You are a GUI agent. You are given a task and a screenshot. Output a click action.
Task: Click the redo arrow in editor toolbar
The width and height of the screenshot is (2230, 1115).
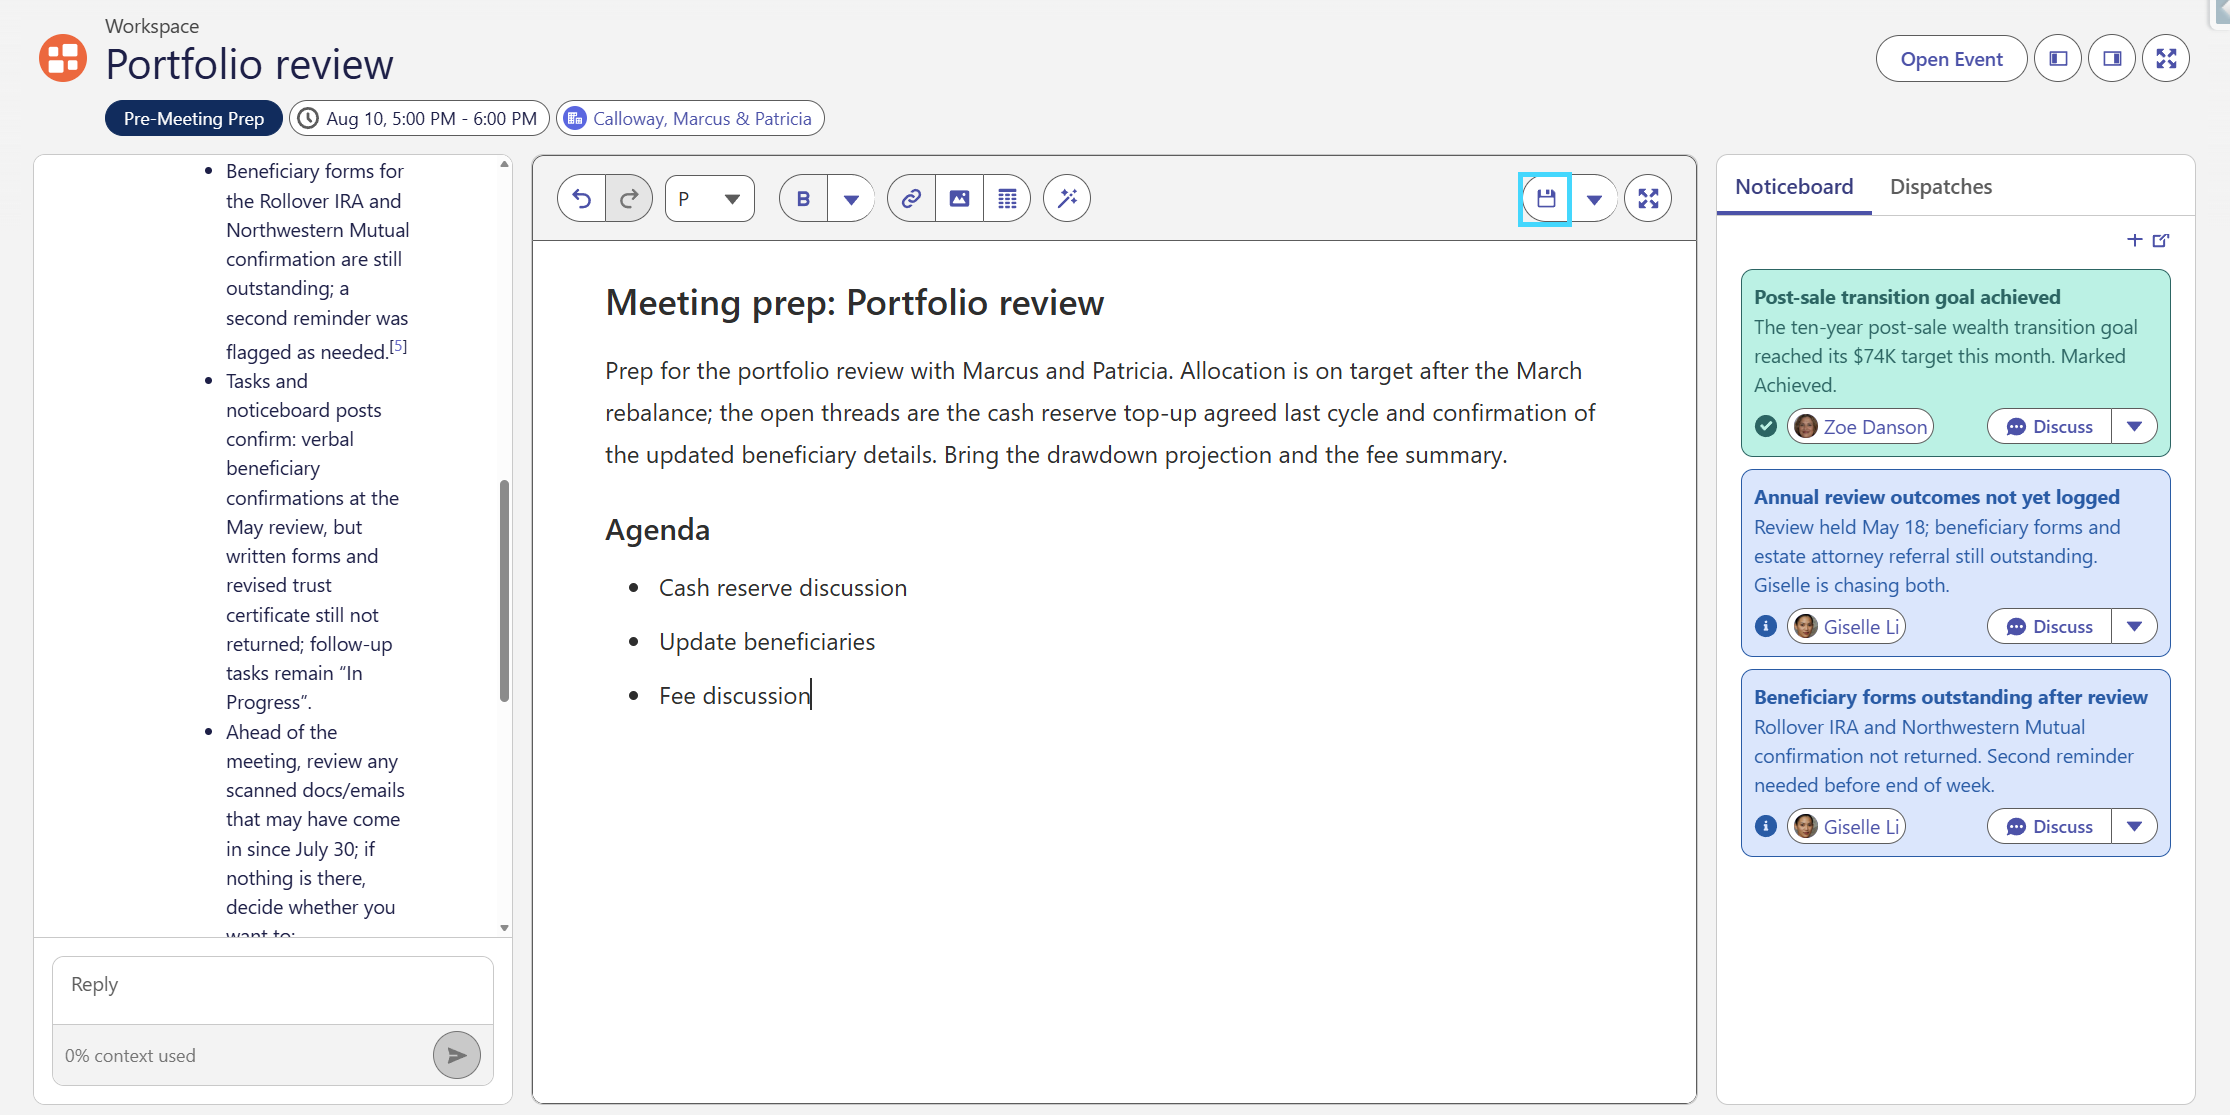click(x=629, y=198)
